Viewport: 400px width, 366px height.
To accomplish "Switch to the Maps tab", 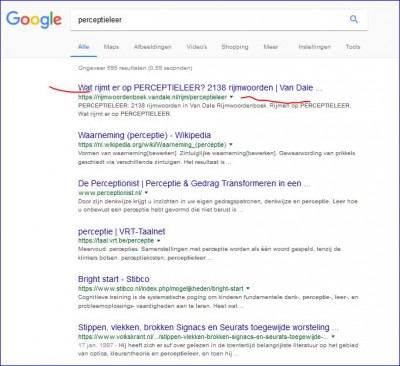I will (x=111, y=47).
